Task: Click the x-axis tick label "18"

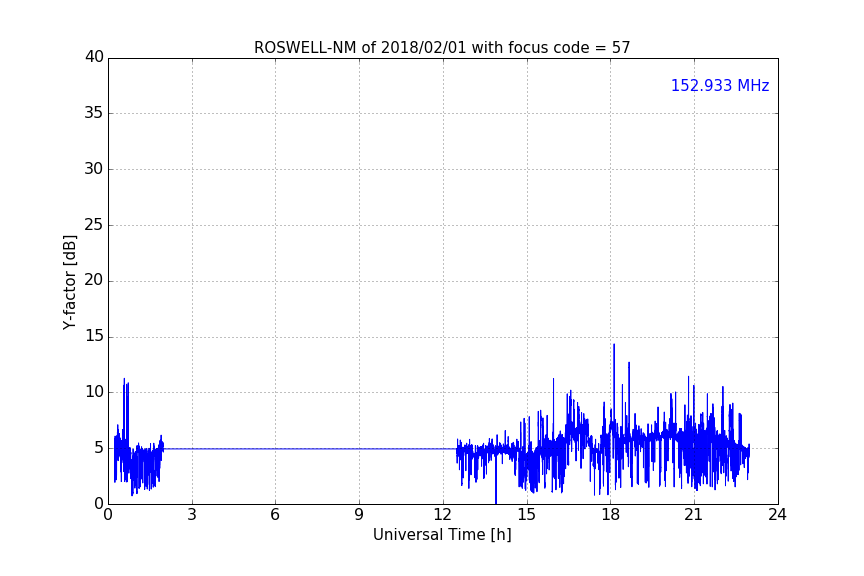Action: pyautogui.click(x=611, y=515)
